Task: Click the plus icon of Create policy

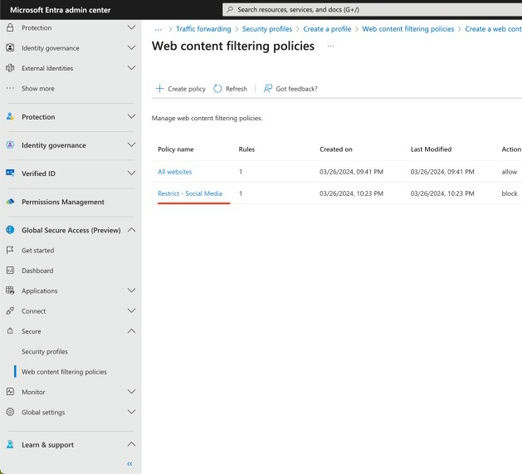Action: (160, 88)
